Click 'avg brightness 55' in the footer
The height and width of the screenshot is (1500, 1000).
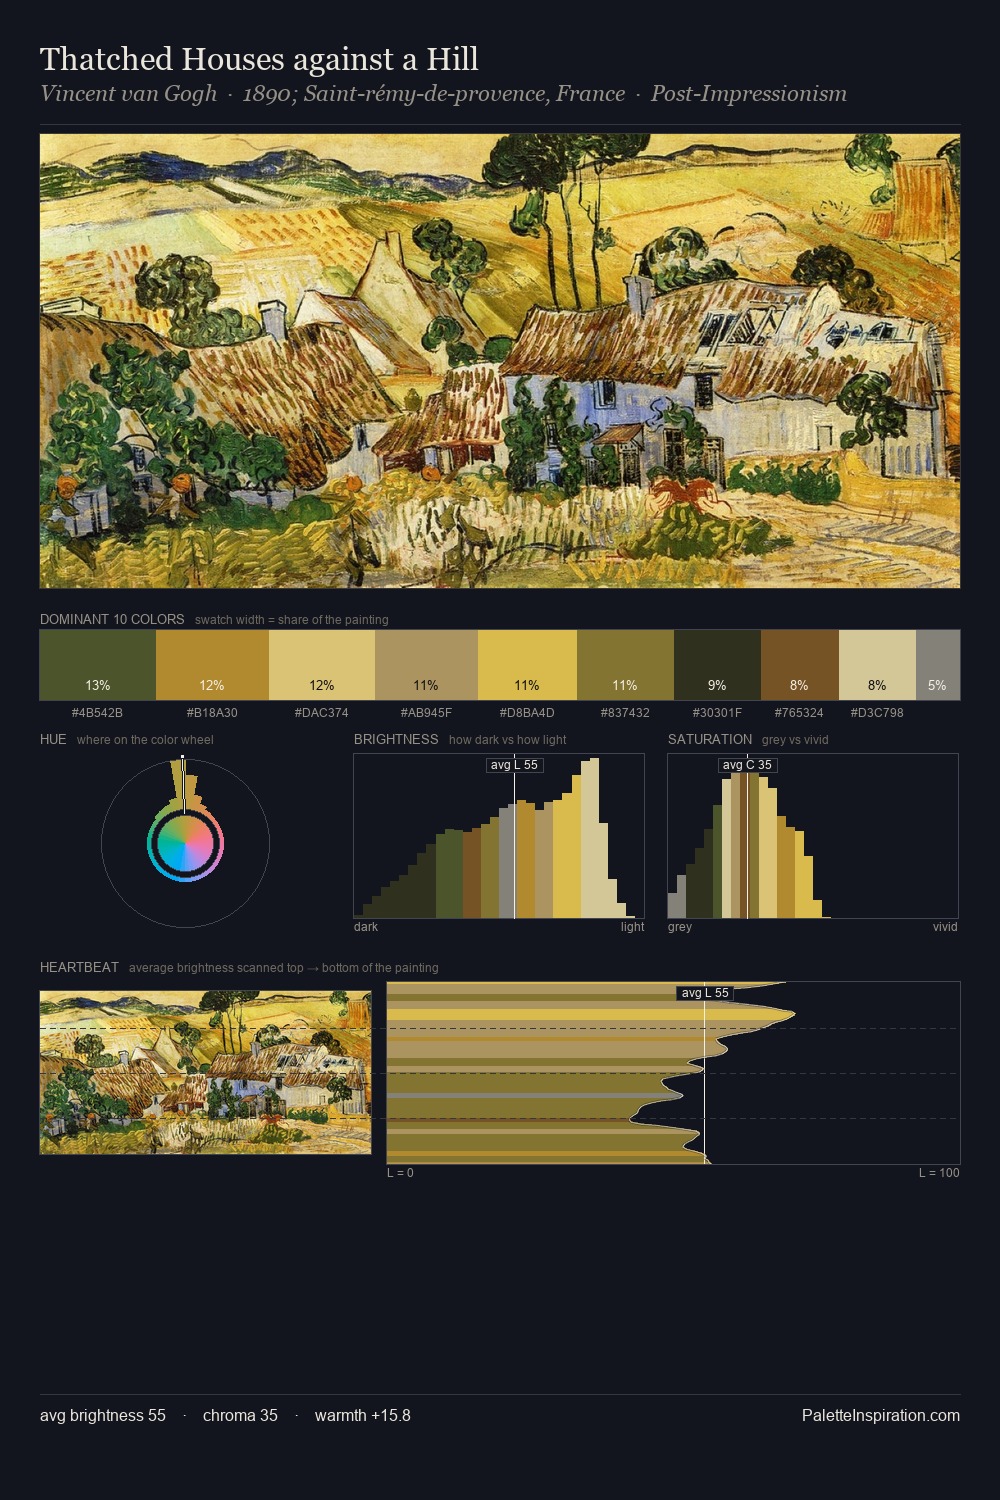103,1416
